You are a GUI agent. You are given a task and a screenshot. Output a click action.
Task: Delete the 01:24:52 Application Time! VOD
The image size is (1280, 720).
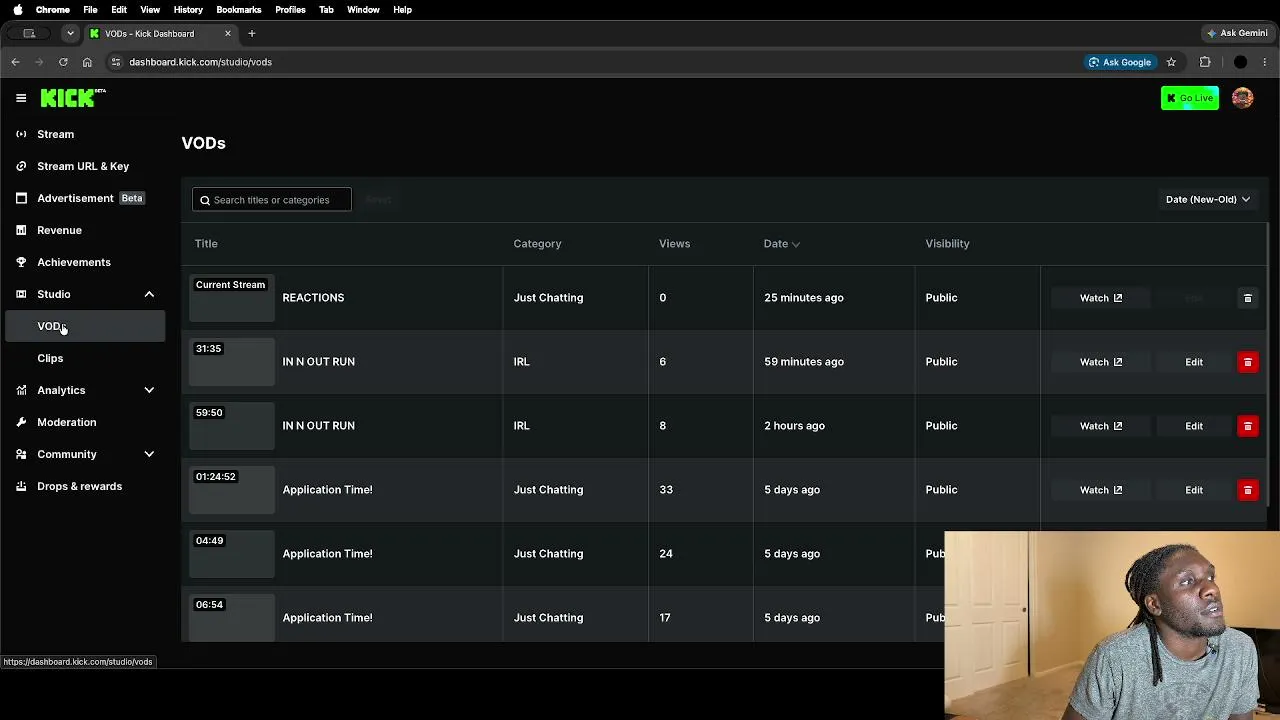point(1247,490)
